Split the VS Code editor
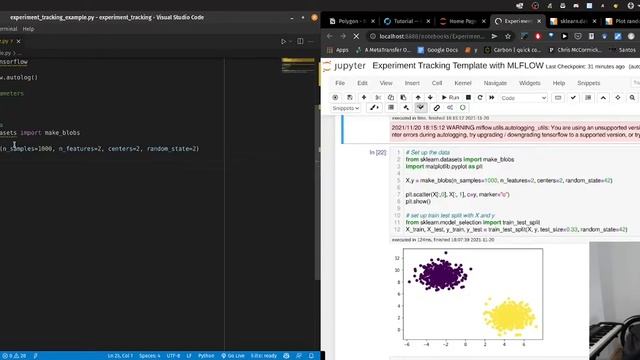The width and height of the screenshot is (640, 360). click(x=300, y=41)
